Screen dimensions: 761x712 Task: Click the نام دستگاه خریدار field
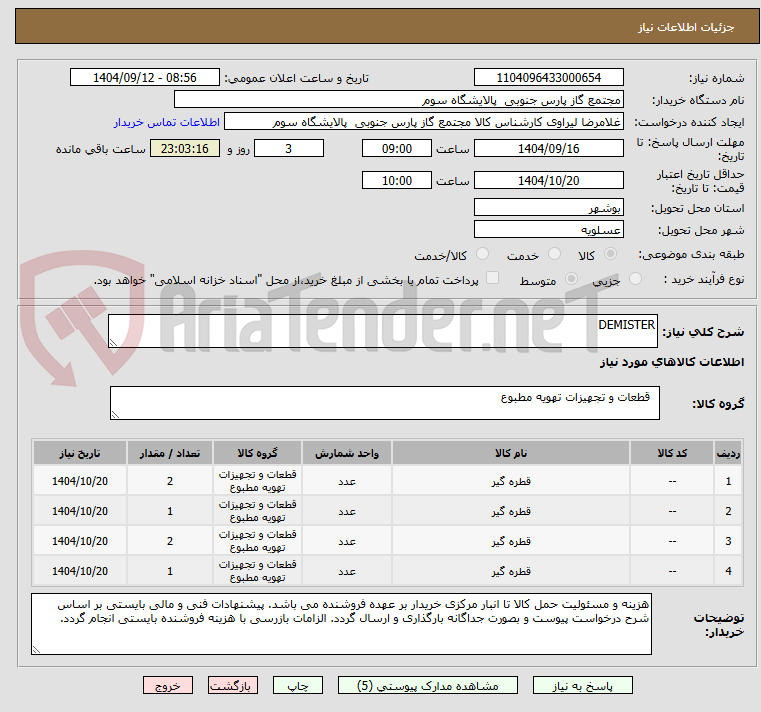click(x=398, y=99)
